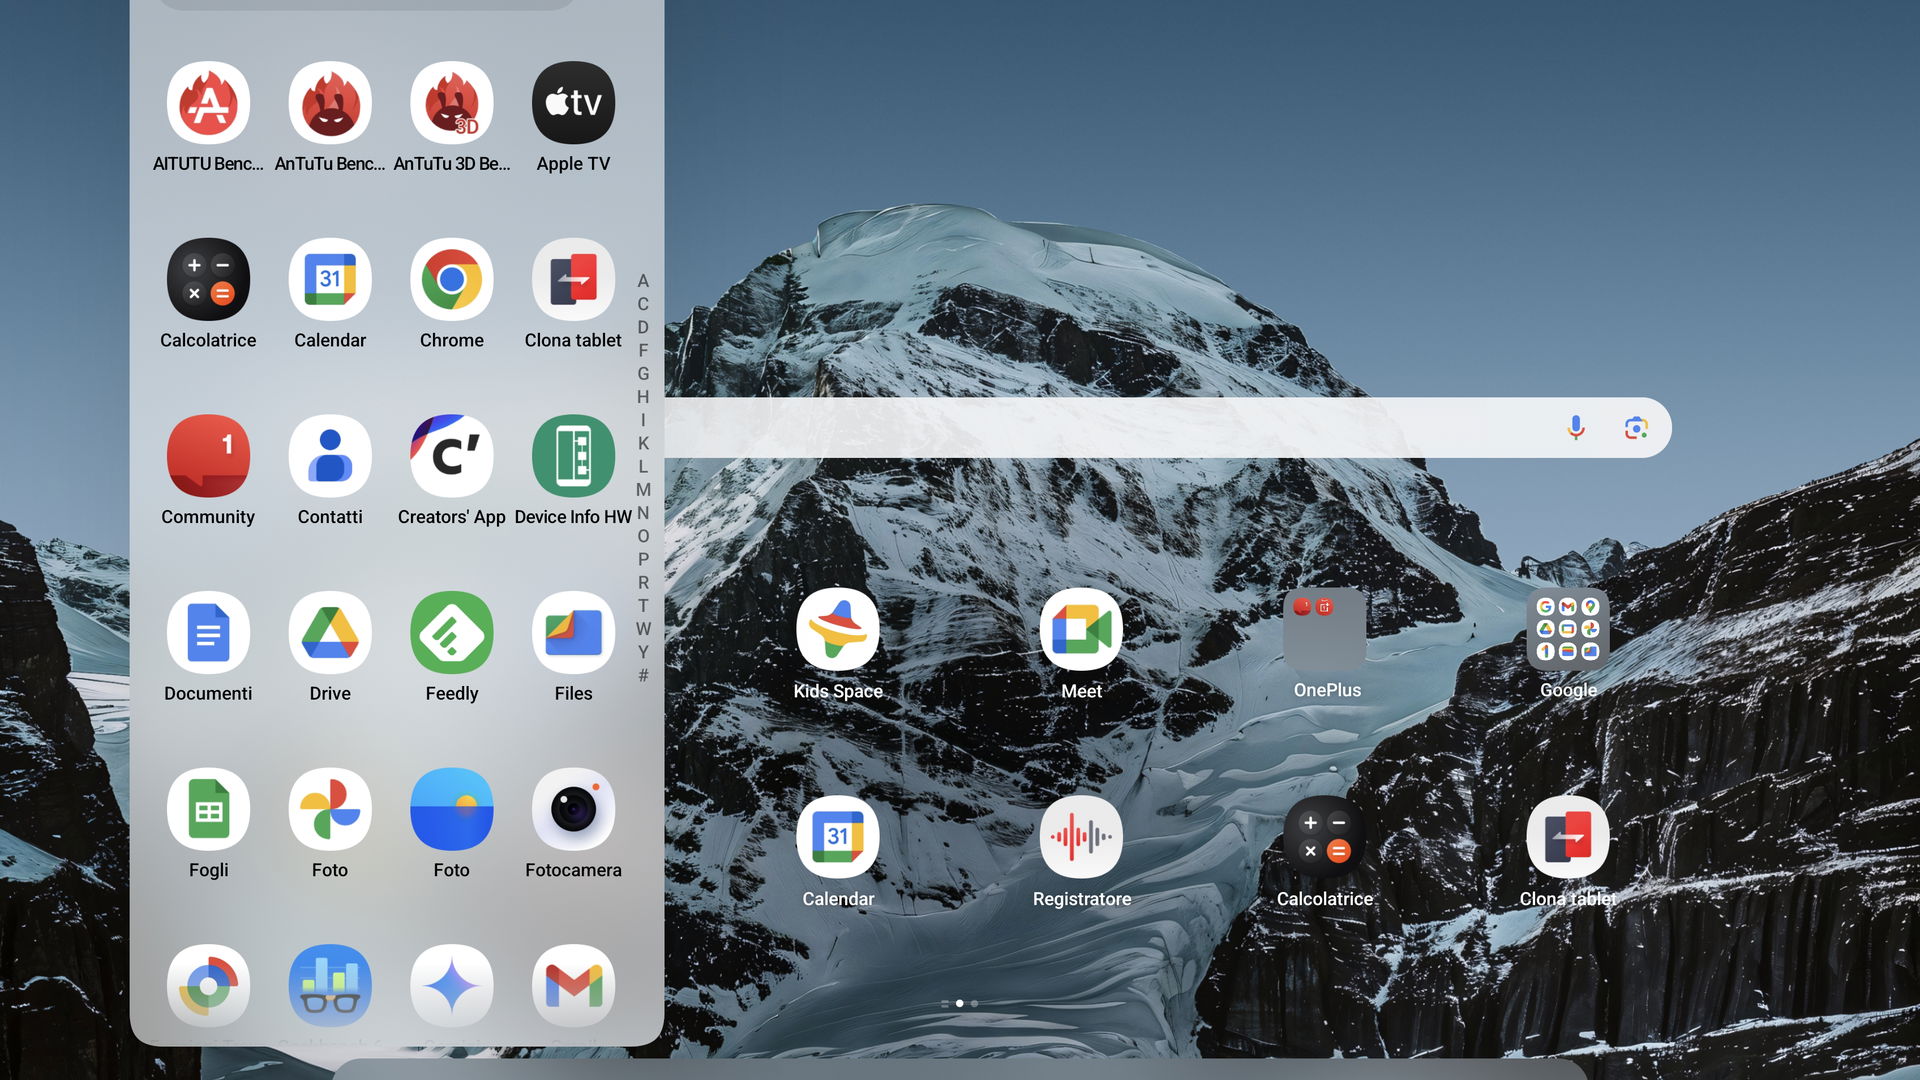The image size is (1920, 1080).
Task: Jump to letter D in index
Action: [643, 327]
